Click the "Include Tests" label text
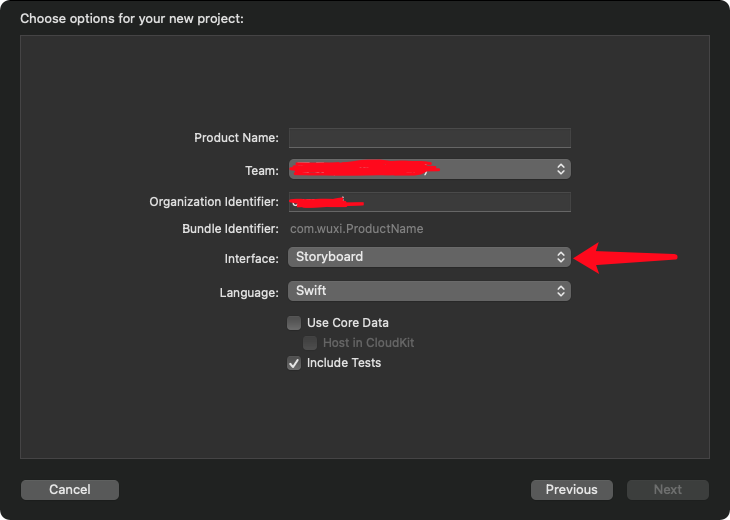 (344, 363)
